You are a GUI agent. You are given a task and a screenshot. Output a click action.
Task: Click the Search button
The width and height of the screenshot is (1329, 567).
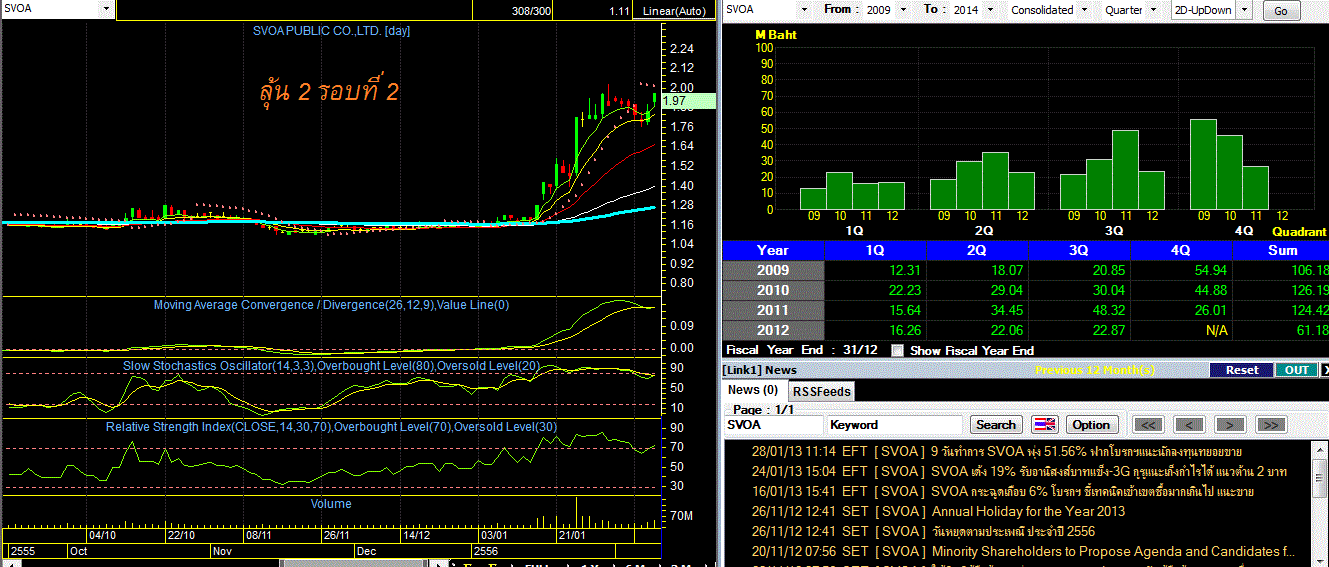pos(996,425)
